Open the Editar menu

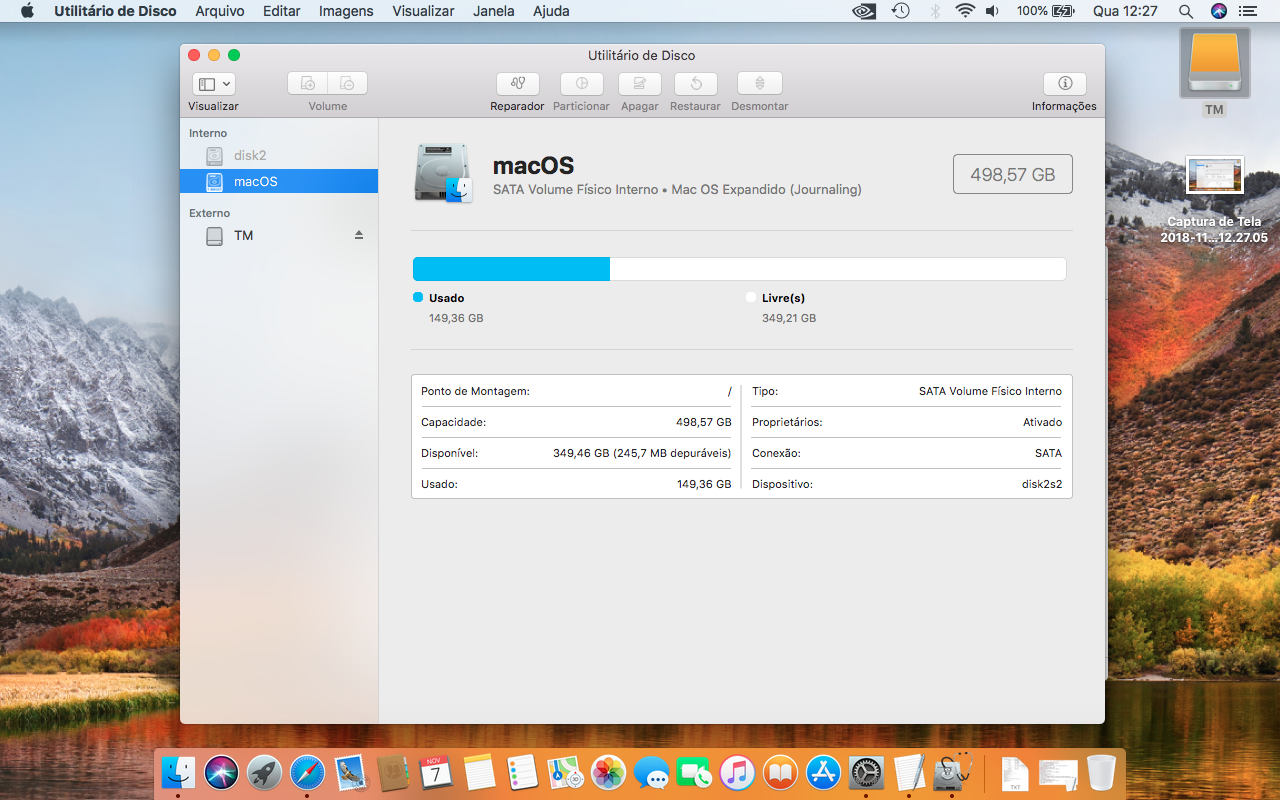[x=282, y=11]
